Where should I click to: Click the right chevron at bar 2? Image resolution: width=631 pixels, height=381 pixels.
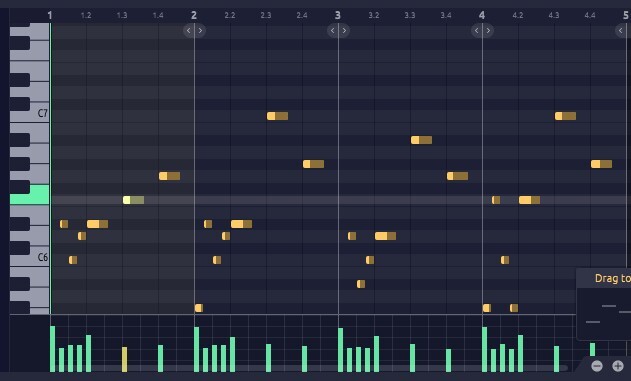coord(200,31)
